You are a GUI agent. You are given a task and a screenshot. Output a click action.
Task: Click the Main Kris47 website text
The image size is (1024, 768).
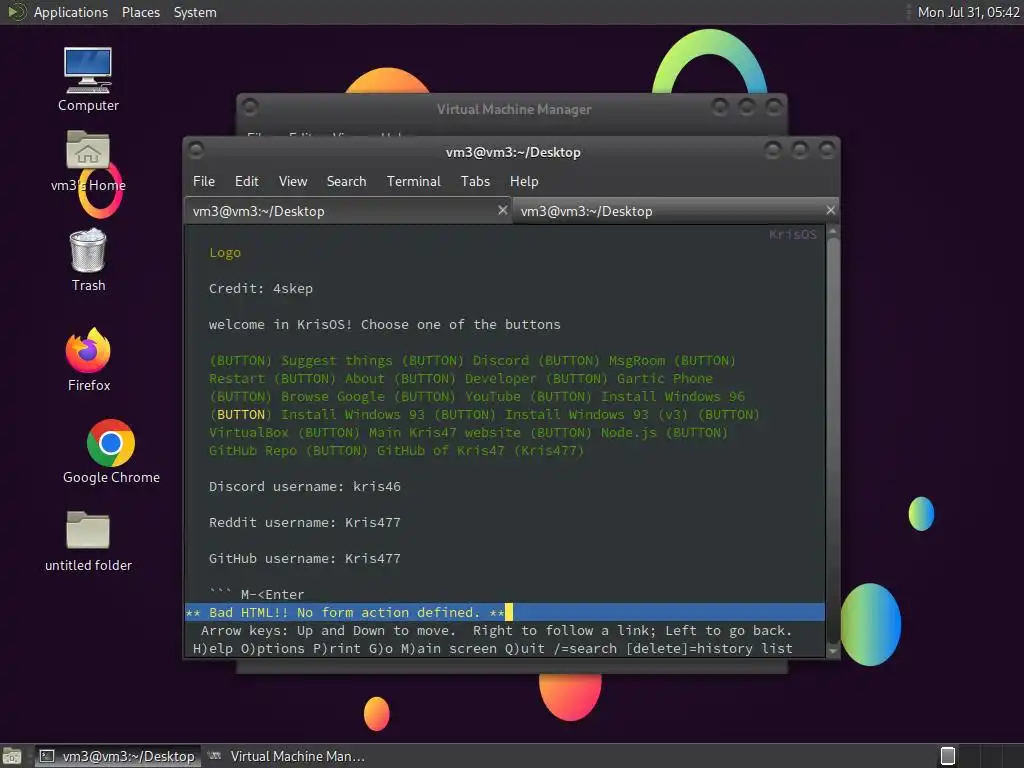[445, 432]
